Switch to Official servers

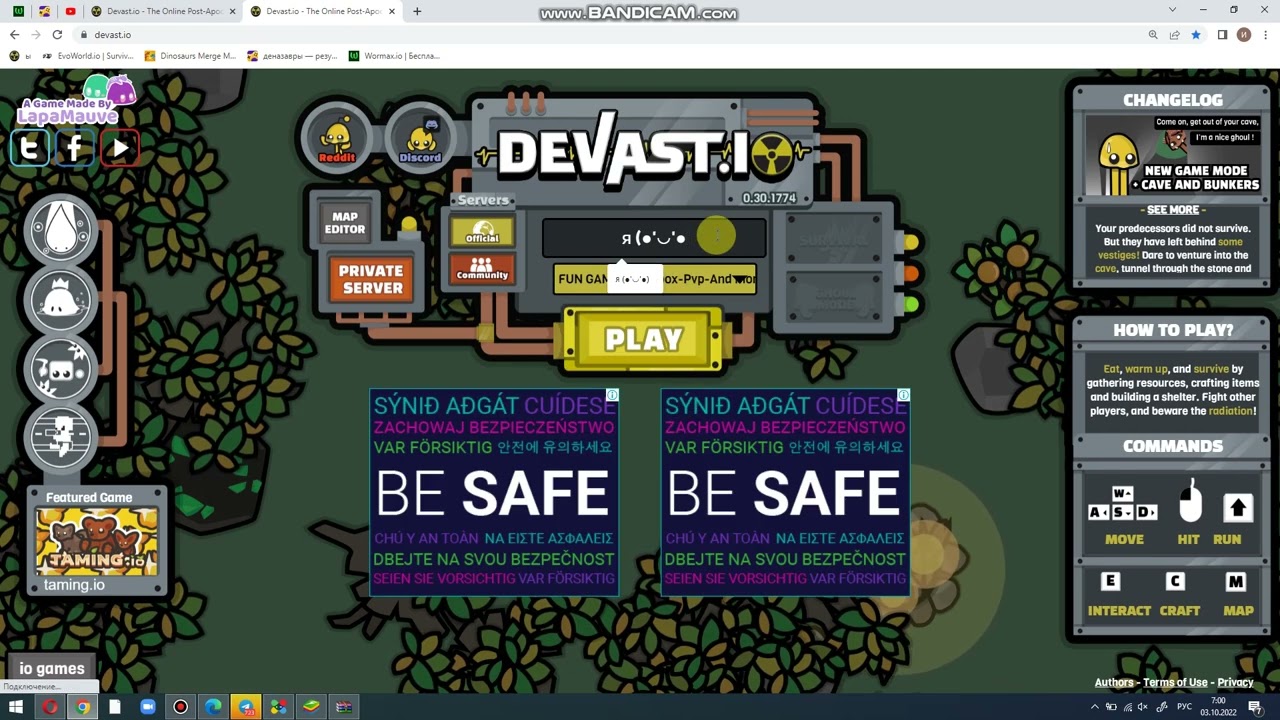[x=482, y=232]
